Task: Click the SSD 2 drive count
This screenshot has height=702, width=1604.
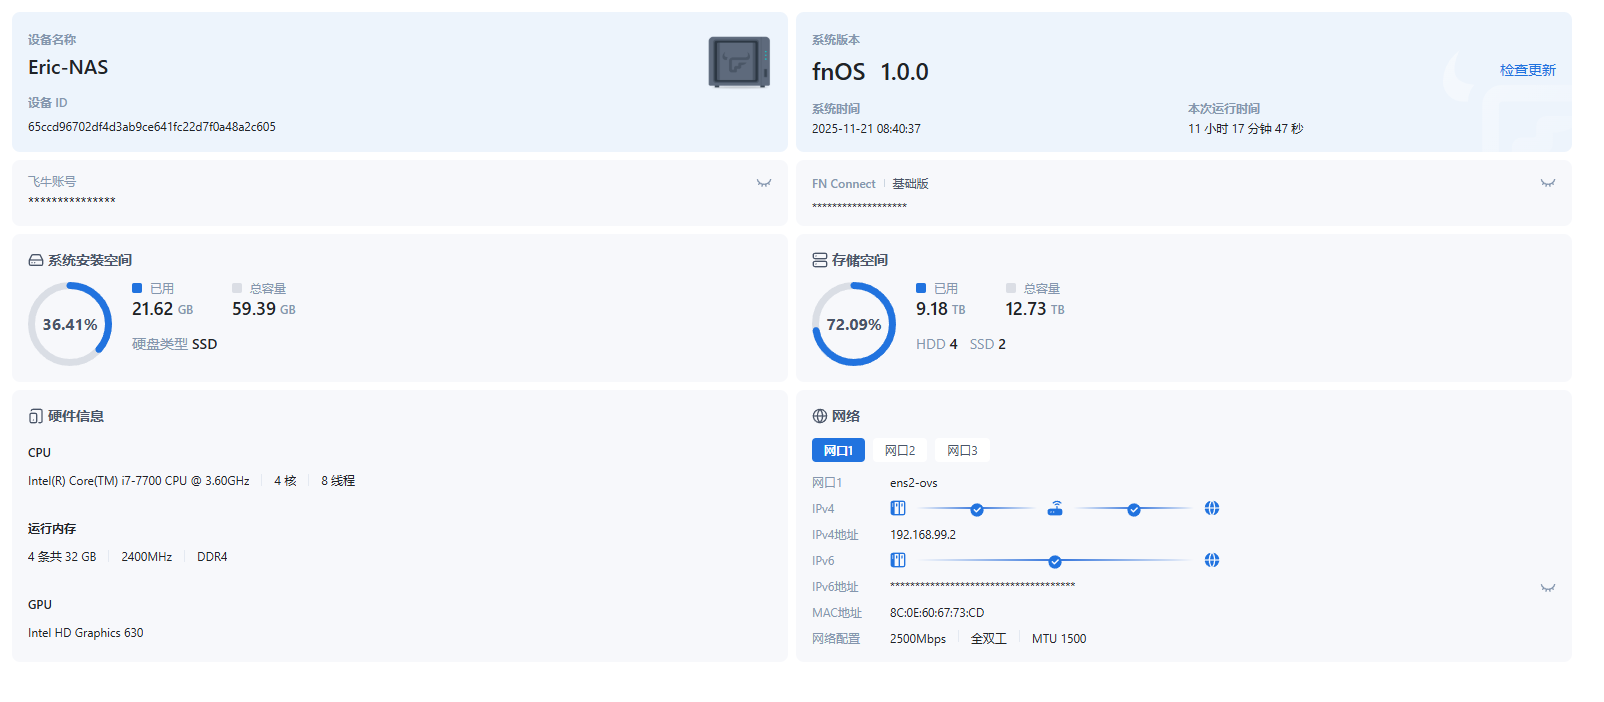Action: tap(988, 344)
